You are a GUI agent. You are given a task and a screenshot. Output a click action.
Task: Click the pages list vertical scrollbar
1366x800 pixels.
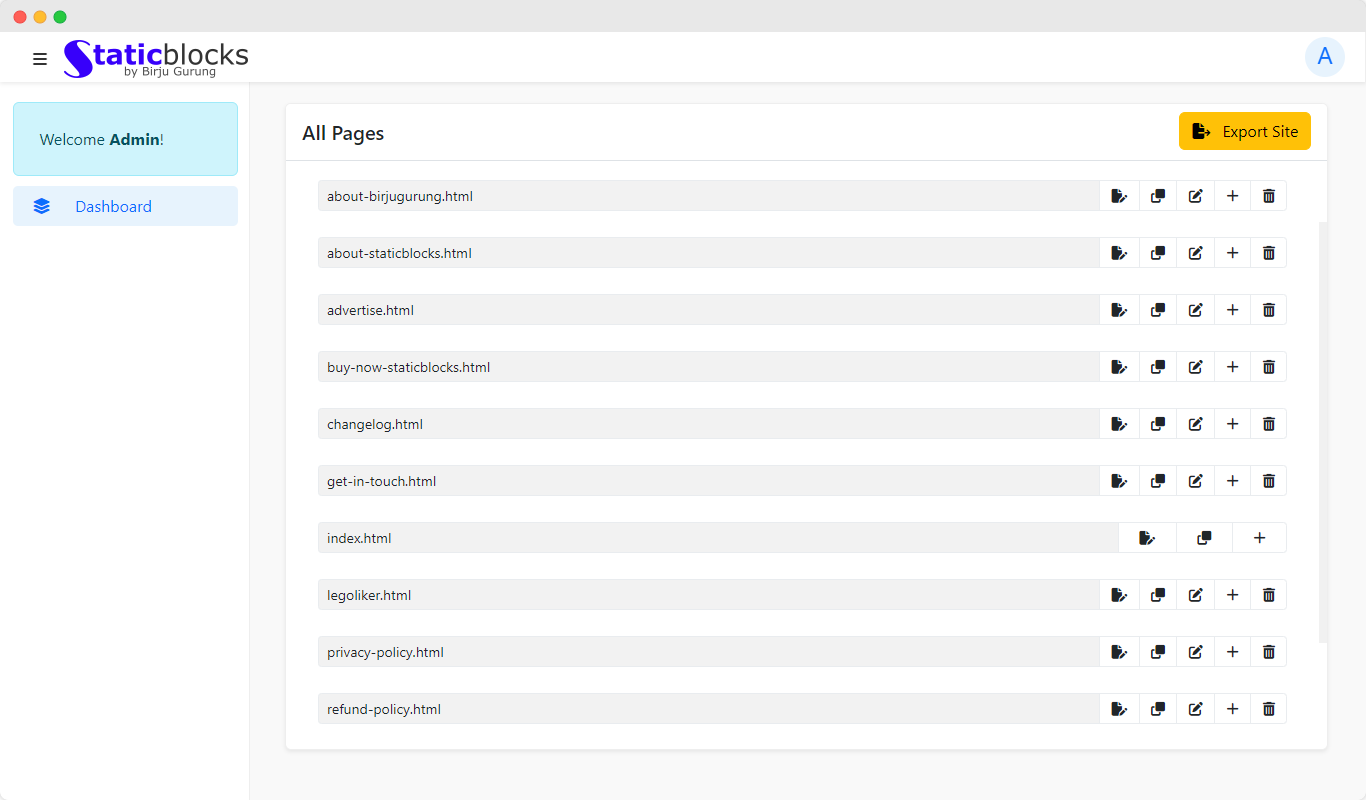pos(1323,432)
